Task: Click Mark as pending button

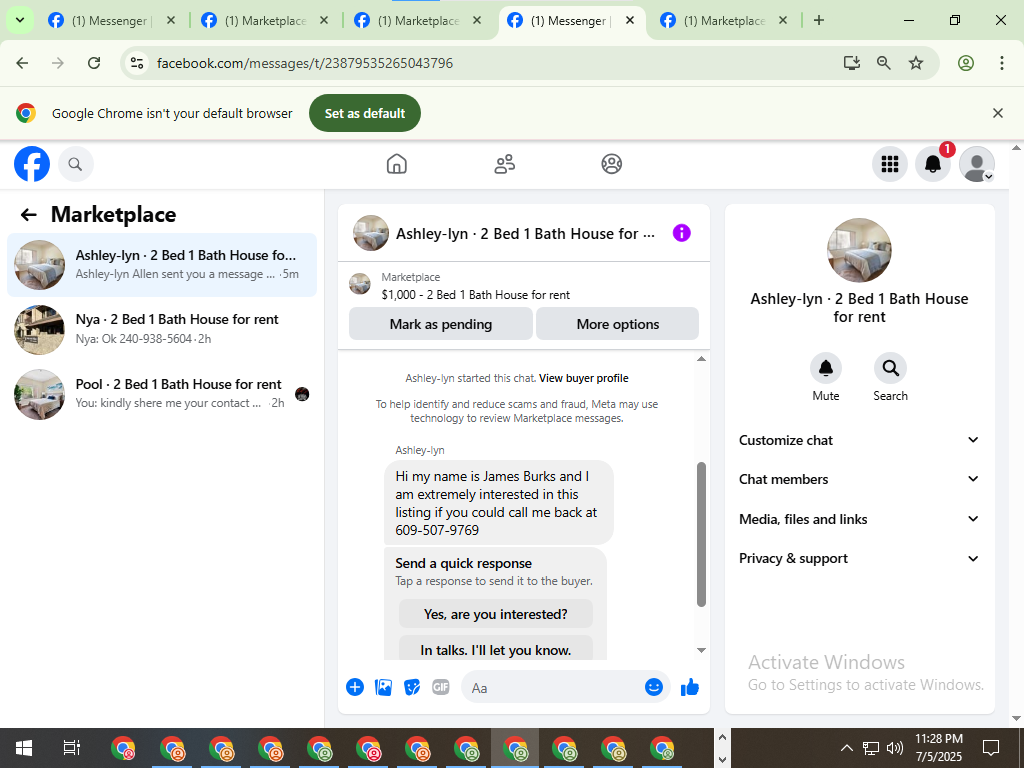Action: [x=441, y=324]
